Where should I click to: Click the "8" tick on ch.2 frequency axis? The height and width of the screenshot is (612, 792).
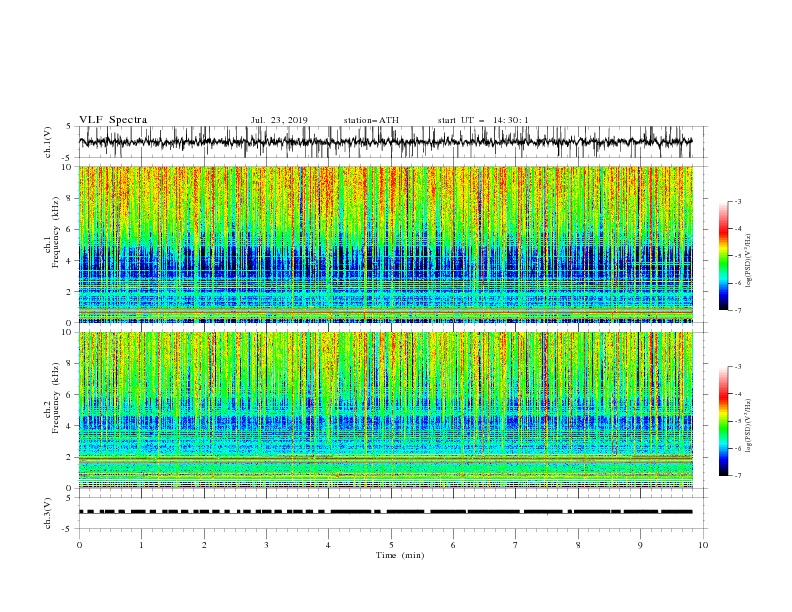click(x=70, y=364)
